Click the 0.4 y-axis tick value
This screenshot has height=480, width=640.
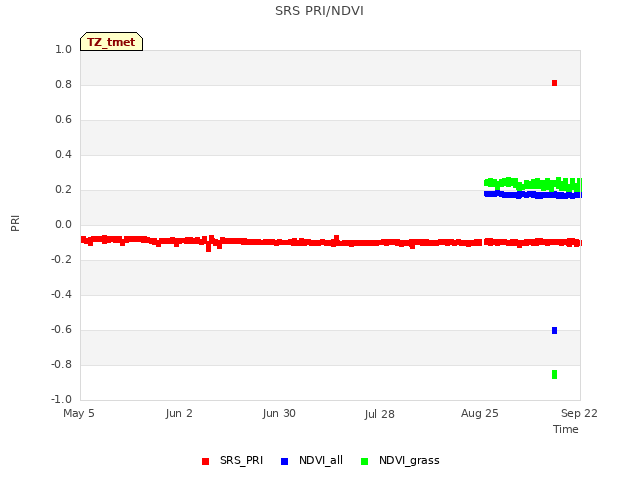[63, 155]
